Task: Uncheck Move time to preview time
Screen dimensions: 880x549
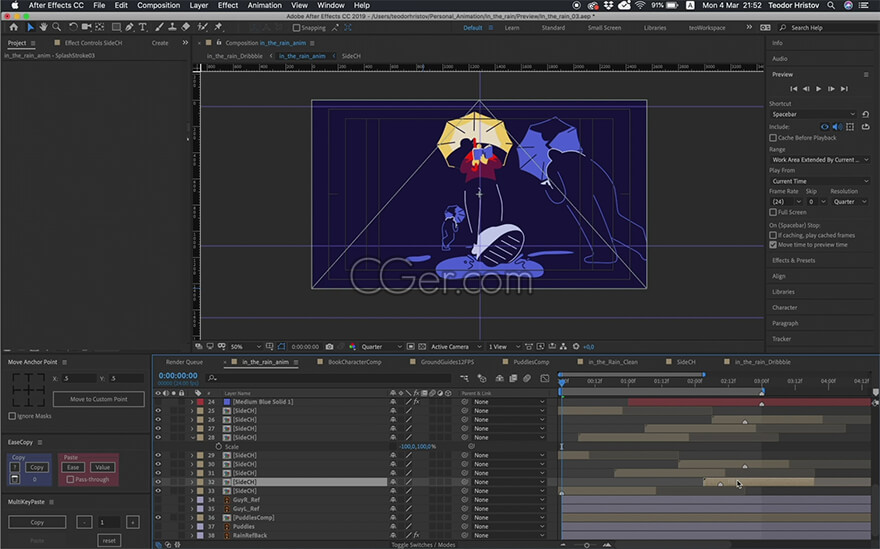Action: point(773,245)
